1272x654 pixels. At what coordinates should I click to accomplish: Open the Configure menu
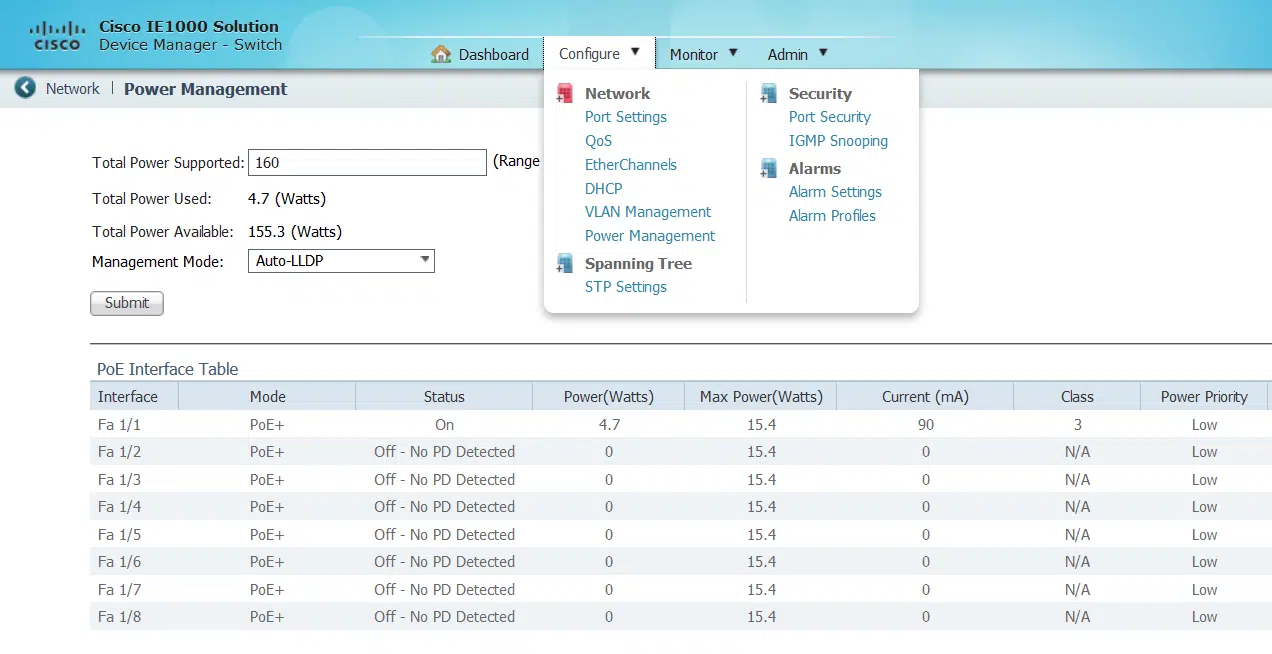tap(599, 54)
